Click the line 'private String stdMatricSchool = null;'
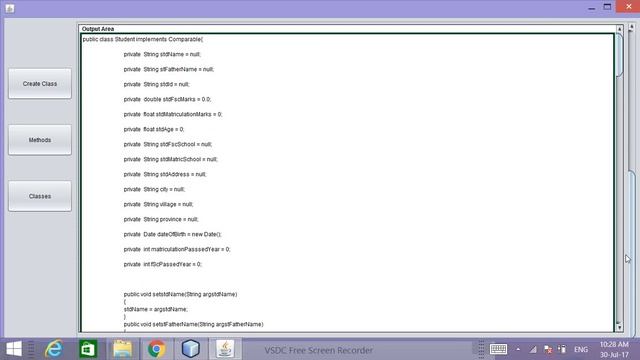640x360 pixels. tap(171, 159)
